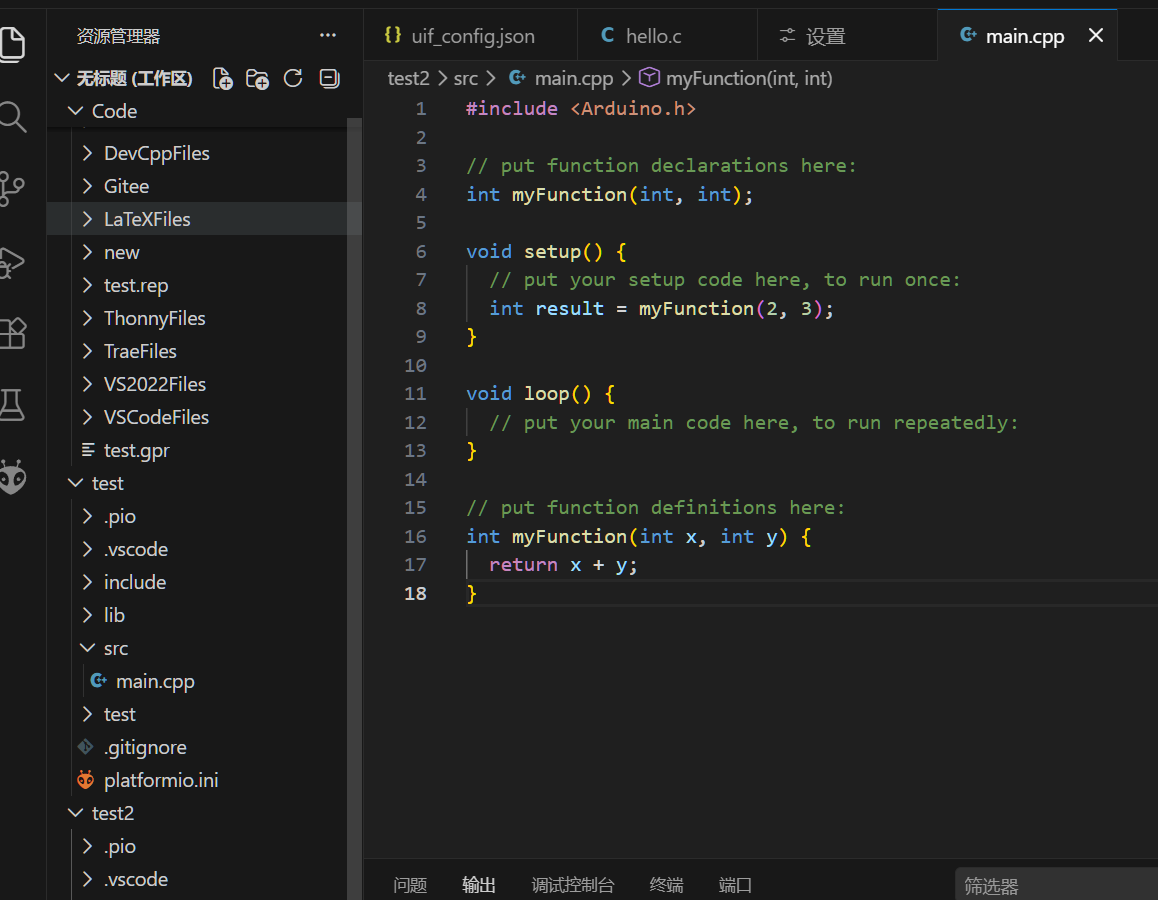Screen dimensions: 1158x900
Task: Expand the include folder
Action: coord(87,582)
